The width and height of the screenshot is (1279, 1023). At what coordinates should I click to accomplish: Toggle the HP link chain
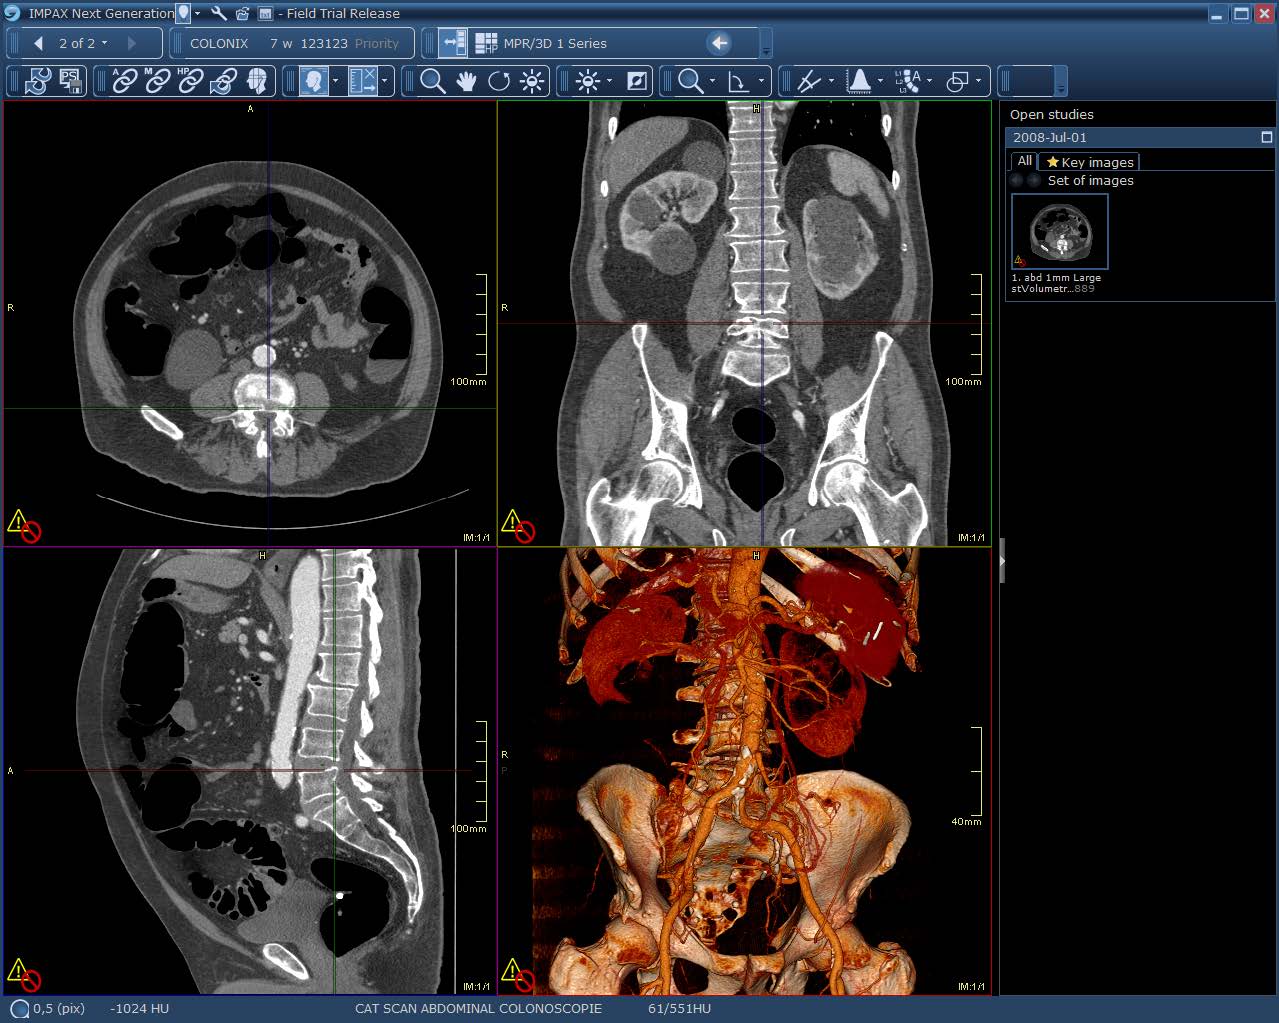point(190,81)
